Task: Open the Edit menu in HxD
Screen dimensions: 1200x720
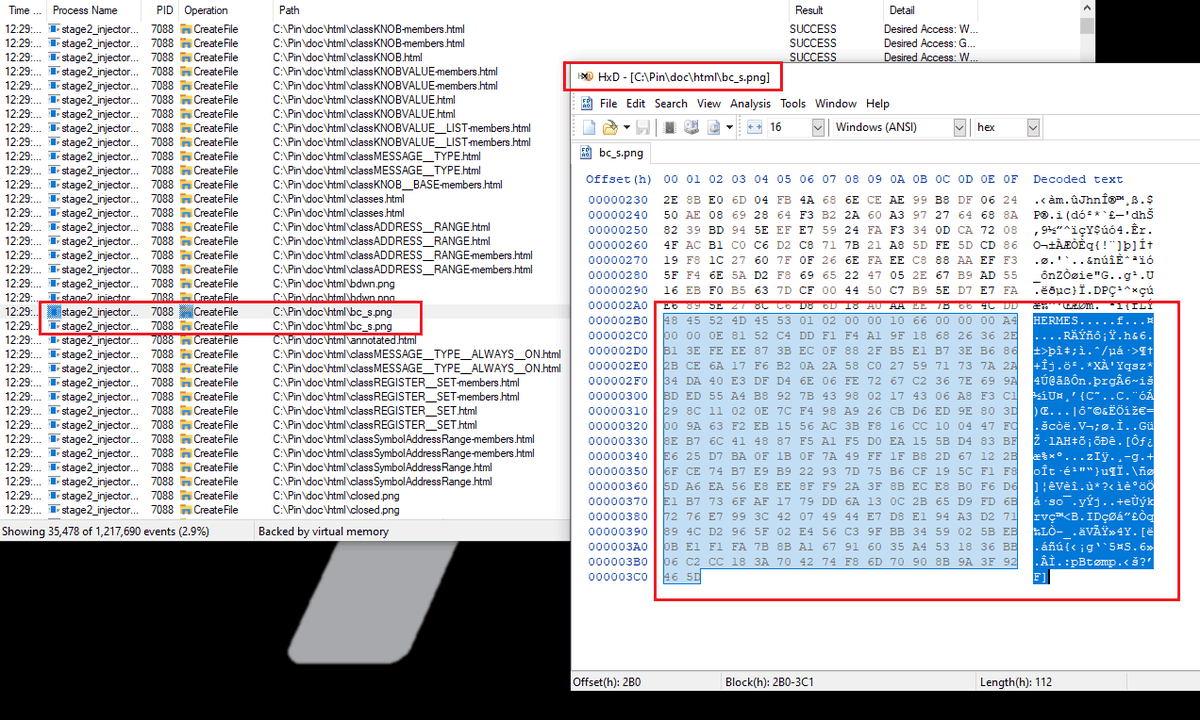Action: click(636, 104)
